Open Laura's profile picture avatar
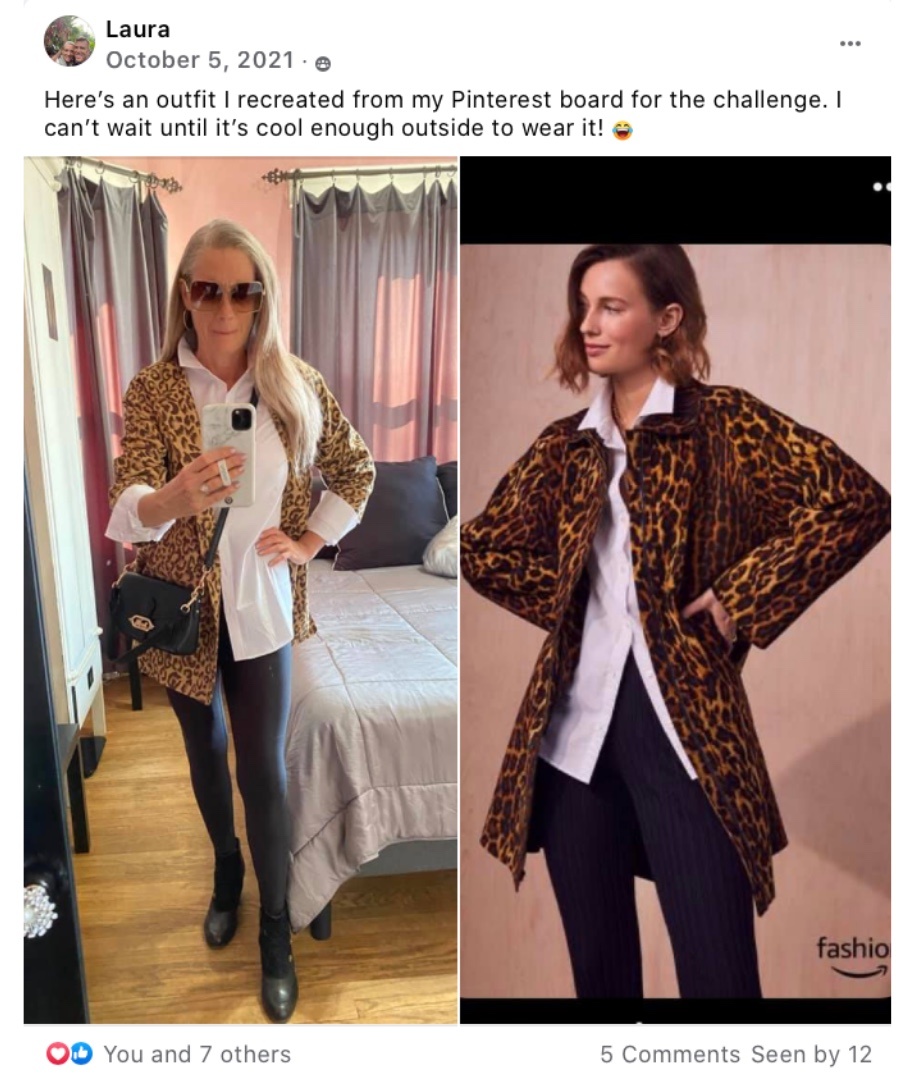 tap(70, 41)
